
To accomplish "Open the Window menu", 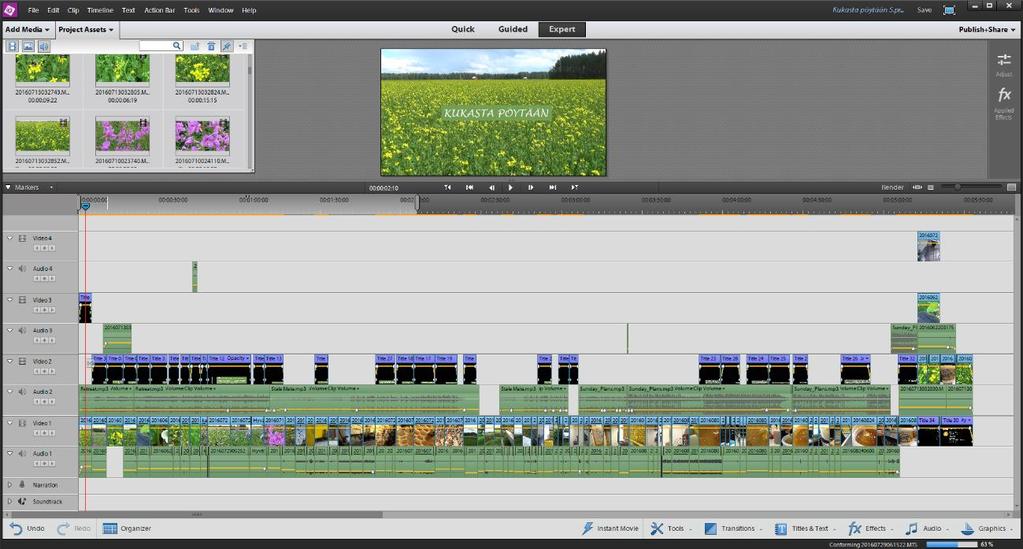I will tap(221, 10).
